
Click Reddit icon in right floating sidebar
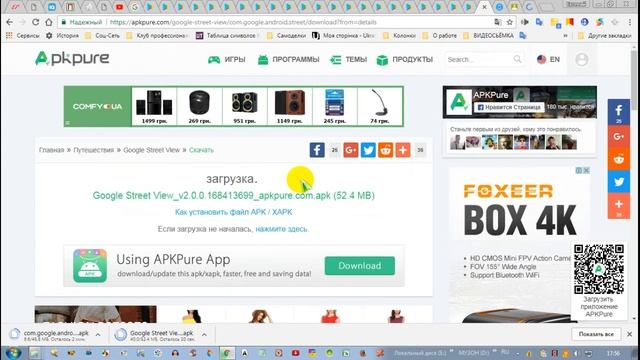(x=619, y=159)
